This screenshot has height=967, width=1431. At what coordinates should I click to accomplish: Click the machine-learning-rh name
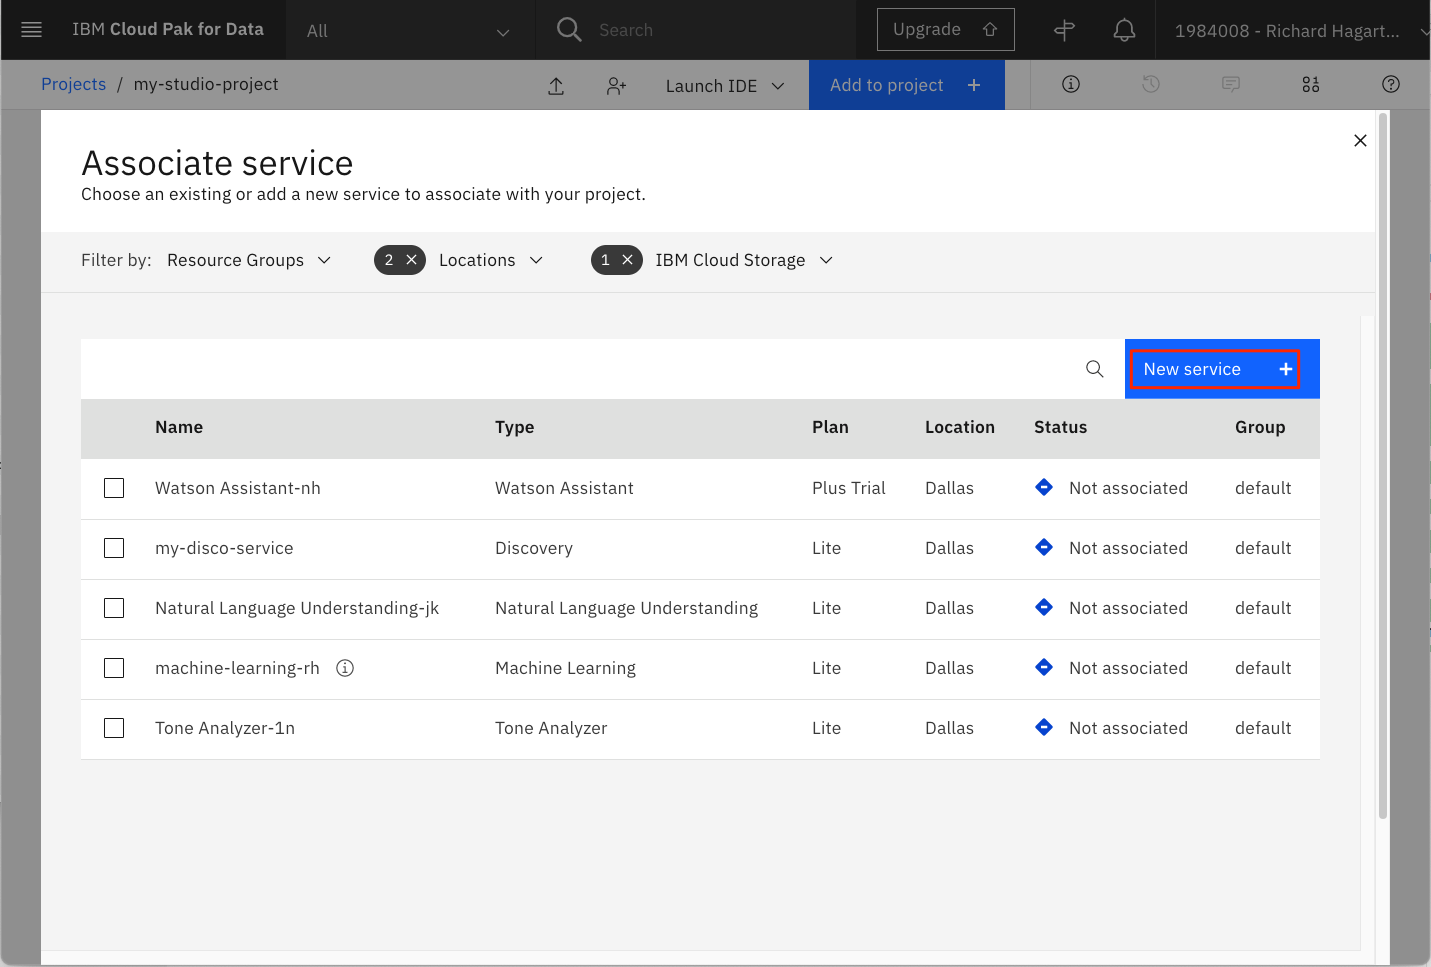(x=237, y=668)
